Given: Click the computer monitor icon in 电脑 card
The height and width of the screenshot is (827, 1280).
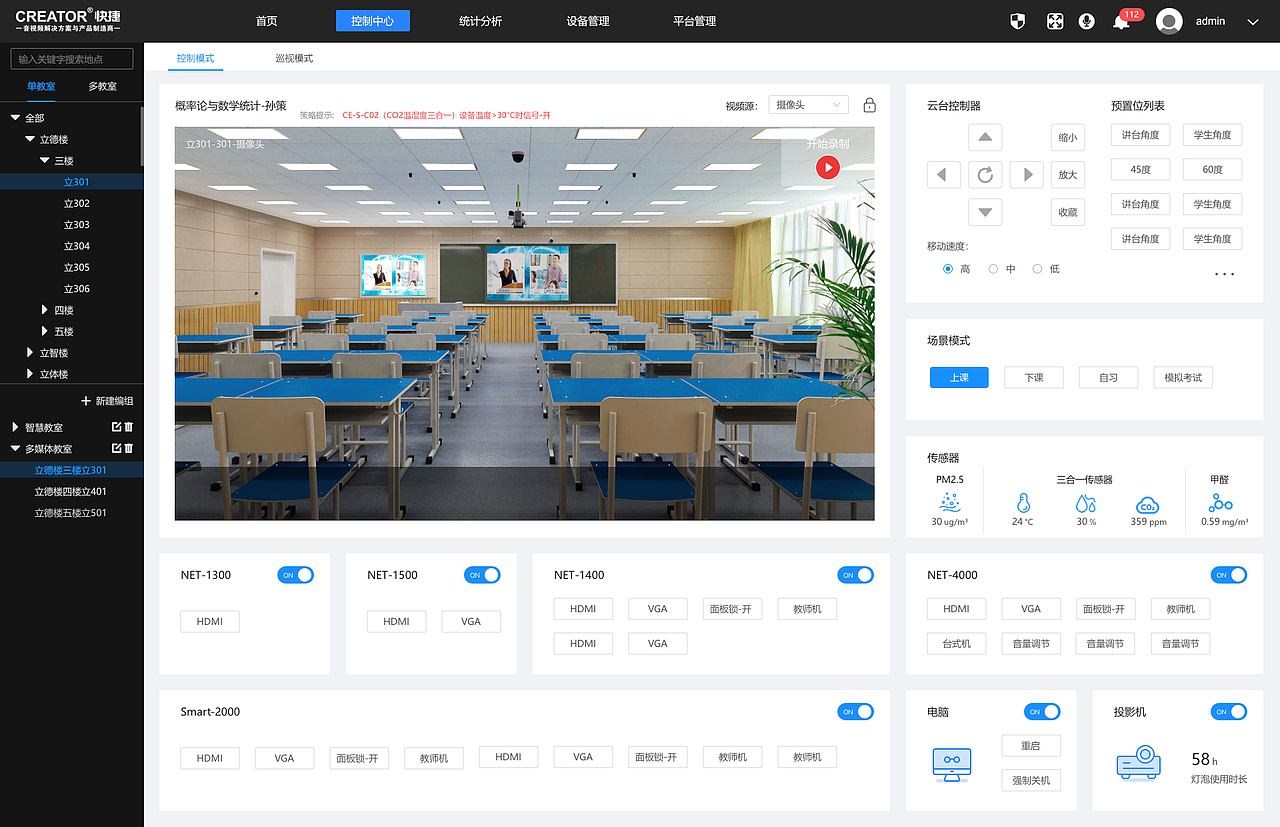Looking at the screenshot, I should click(x=951, y=763).
